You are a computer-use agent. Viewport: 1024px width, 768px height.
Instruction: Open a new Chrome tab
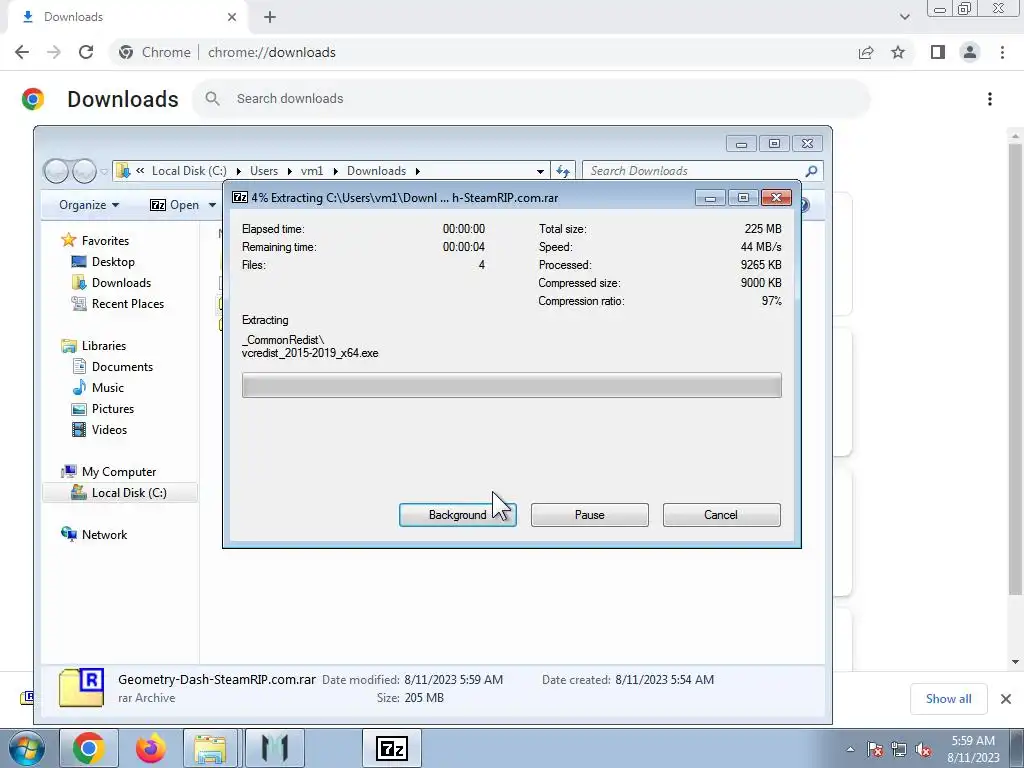point(270,17)
